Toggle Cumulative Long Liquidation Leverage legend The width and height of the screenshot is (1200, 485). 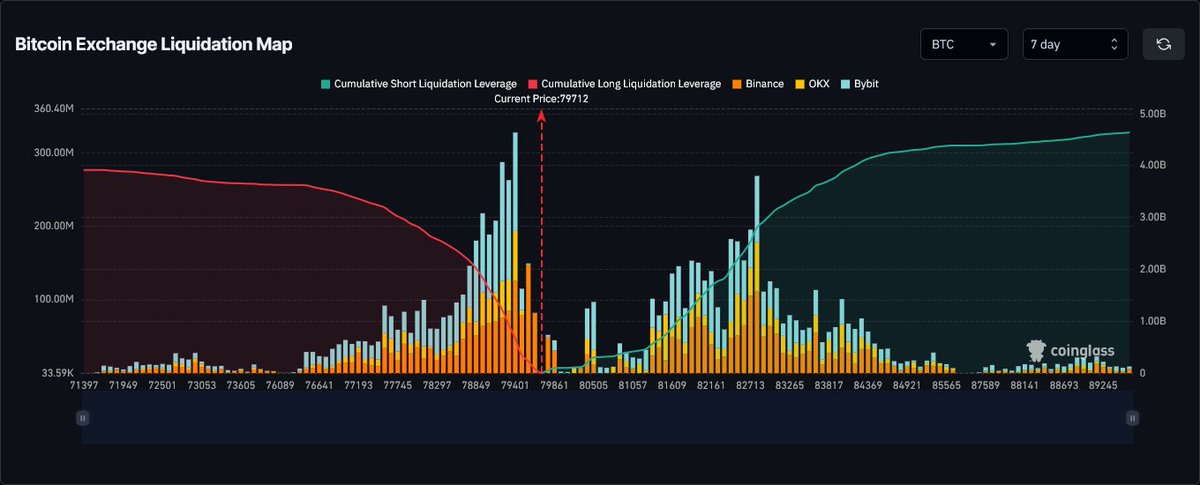[x=624, y=84]
